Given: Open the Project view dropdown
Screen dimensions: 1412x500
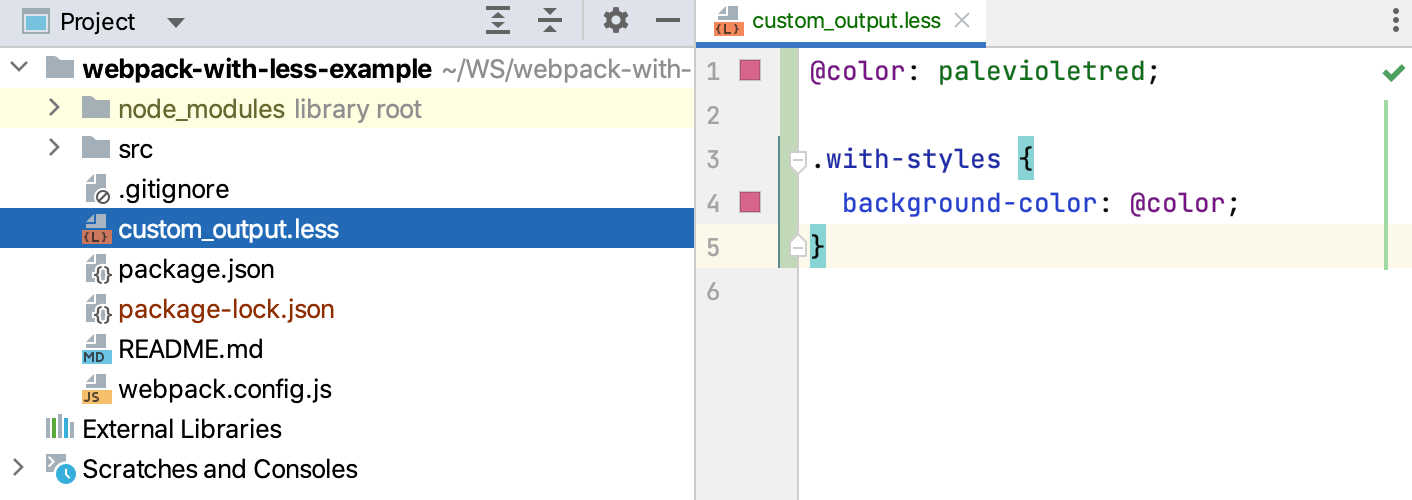Looking at the screenshot, I should coord(176,22).
